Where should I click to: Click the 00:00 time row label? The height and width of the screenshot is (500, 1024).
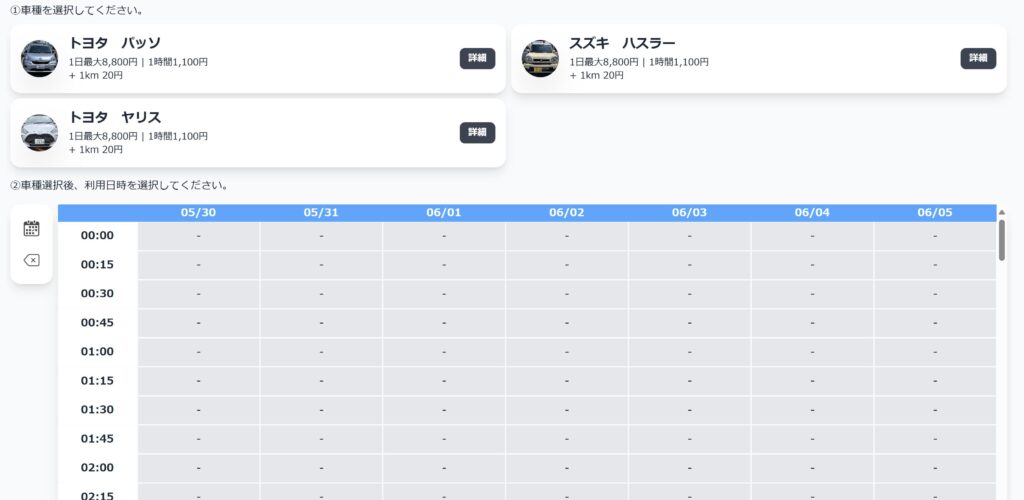click(97, 236)
